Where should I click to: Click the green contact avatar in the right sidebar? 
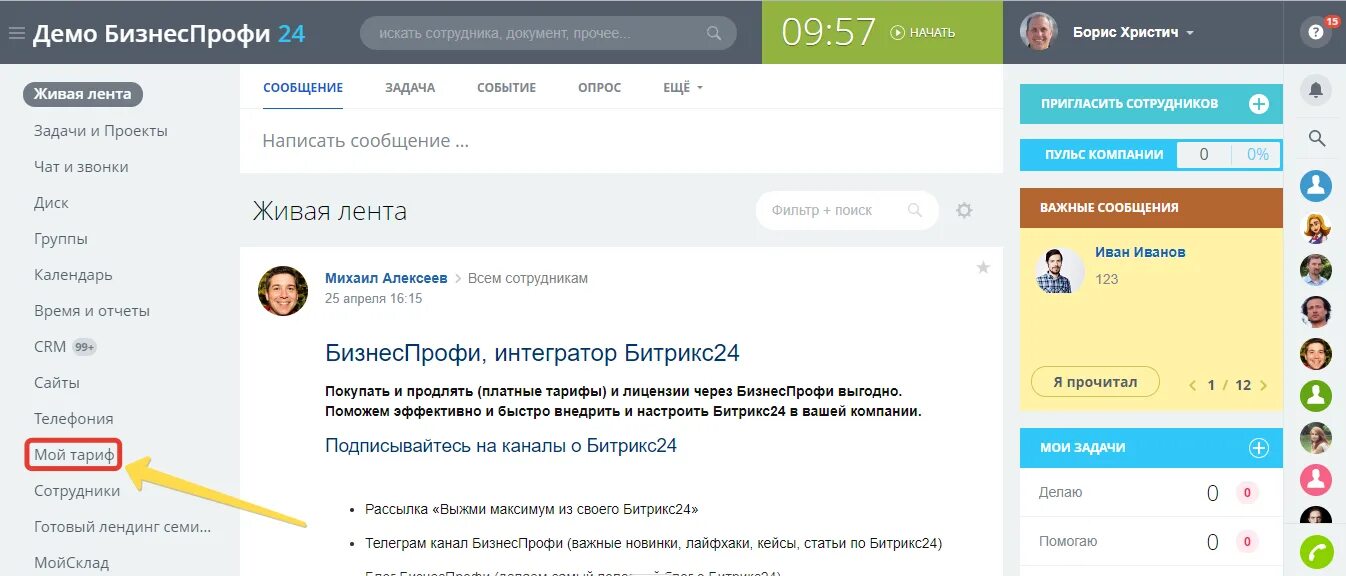pyautogui.click(x=1316, y=396)
